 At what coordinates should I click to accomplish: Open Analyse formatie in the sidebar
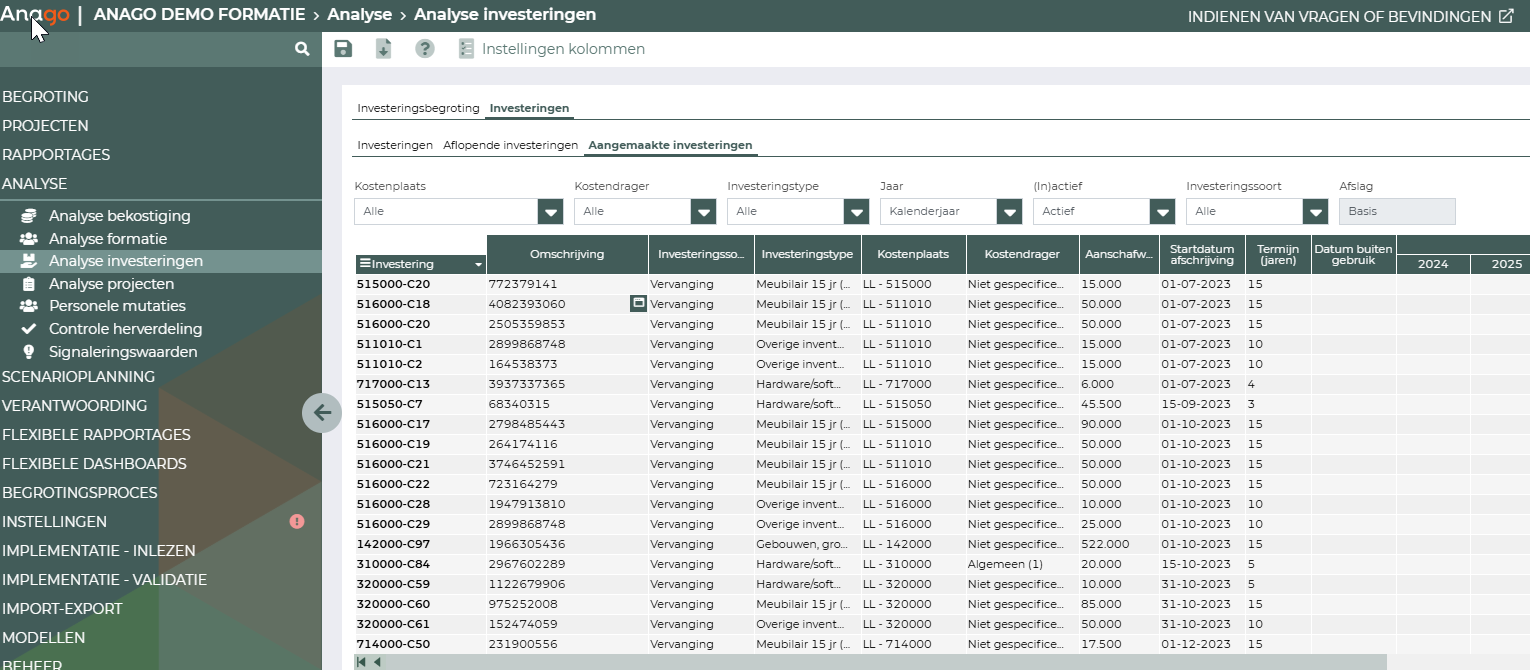pos(108,239)
